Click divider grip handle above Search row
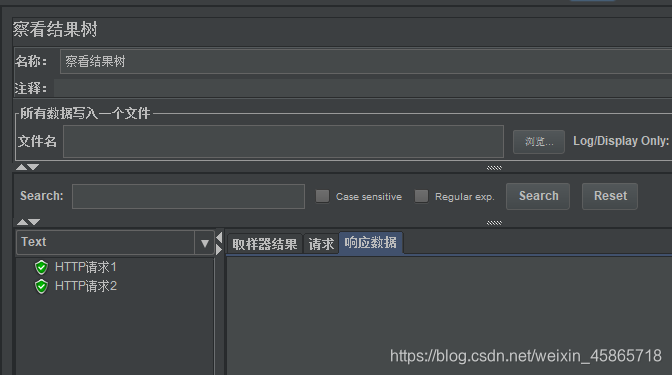This screenshot has width=672, height=375. (494, 168)
